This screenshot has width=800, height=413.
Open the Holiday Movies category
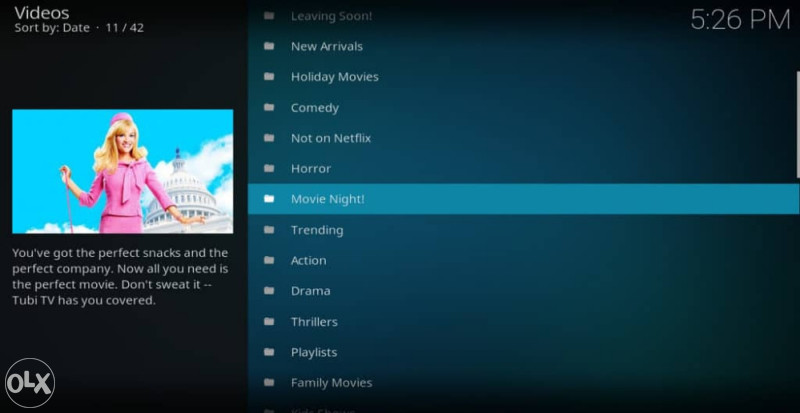click(522, 77)
